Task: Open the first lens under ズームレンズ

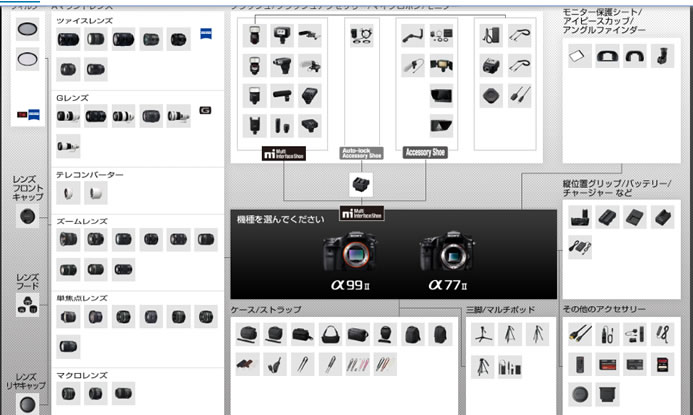Action: [68, 240]
